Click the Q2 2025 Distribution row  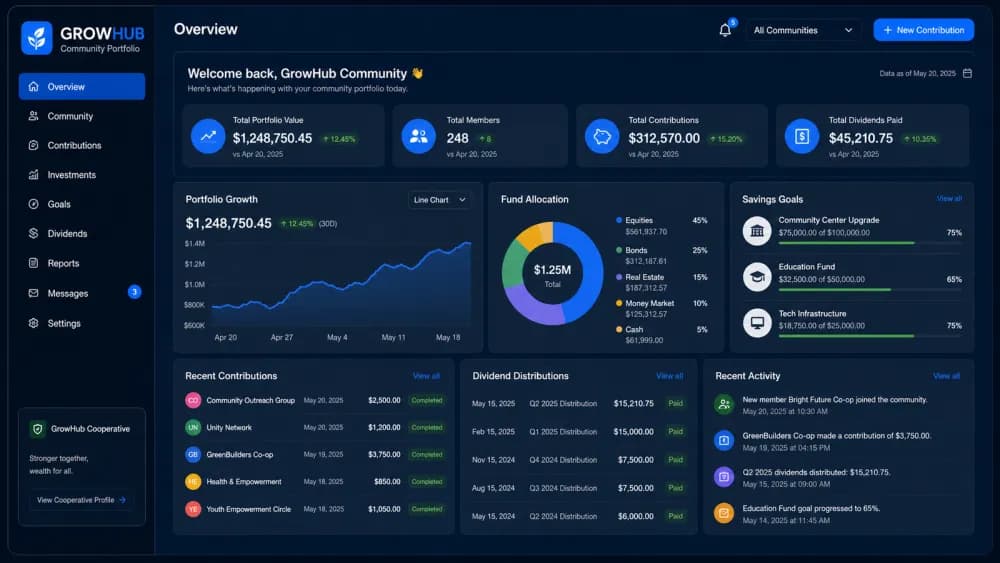click(578, 404)
